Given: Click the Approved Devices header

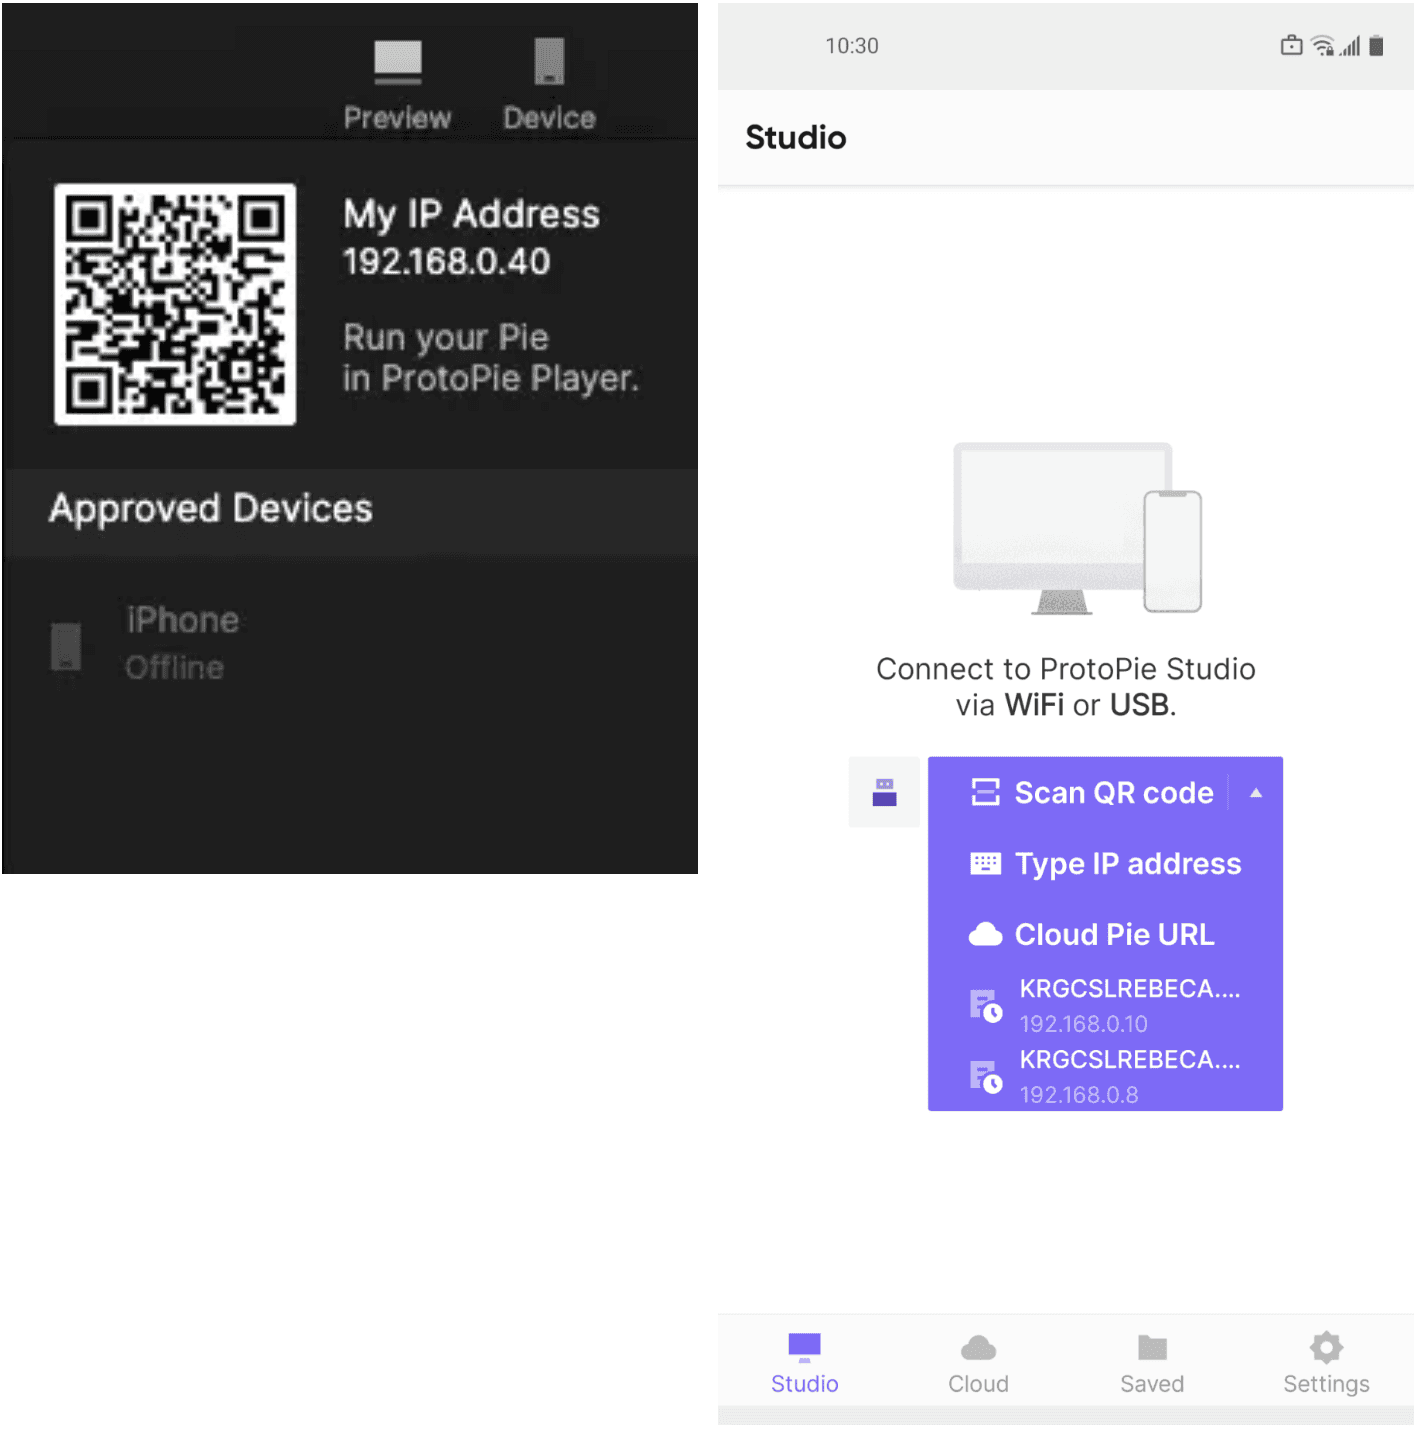Looking at the screenshot, I should [350, 510].
